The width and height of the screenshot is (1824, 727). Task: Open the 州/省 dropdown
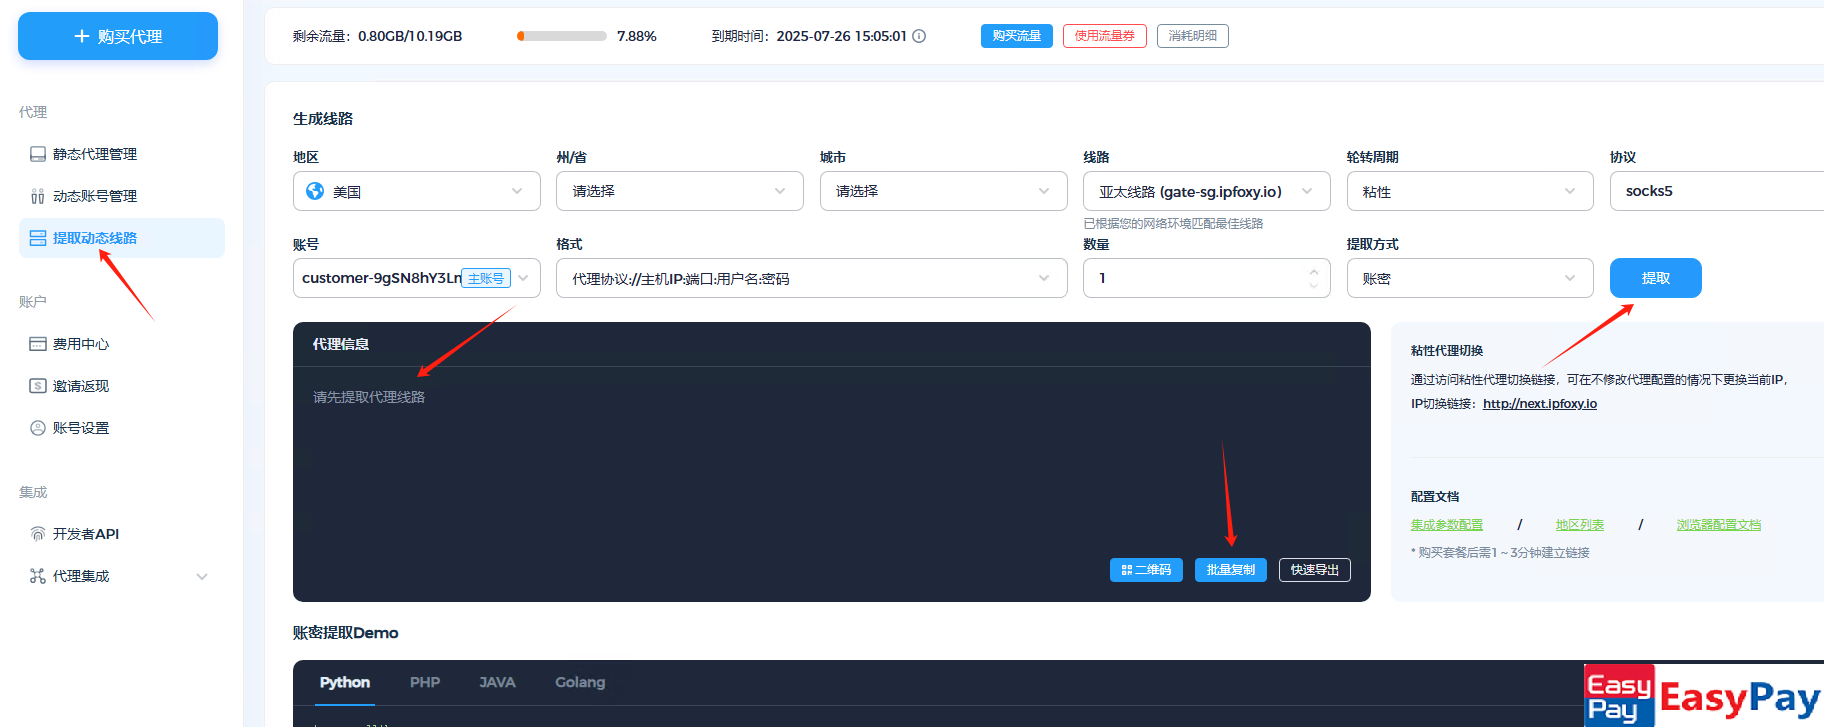(x=679, y=191)
